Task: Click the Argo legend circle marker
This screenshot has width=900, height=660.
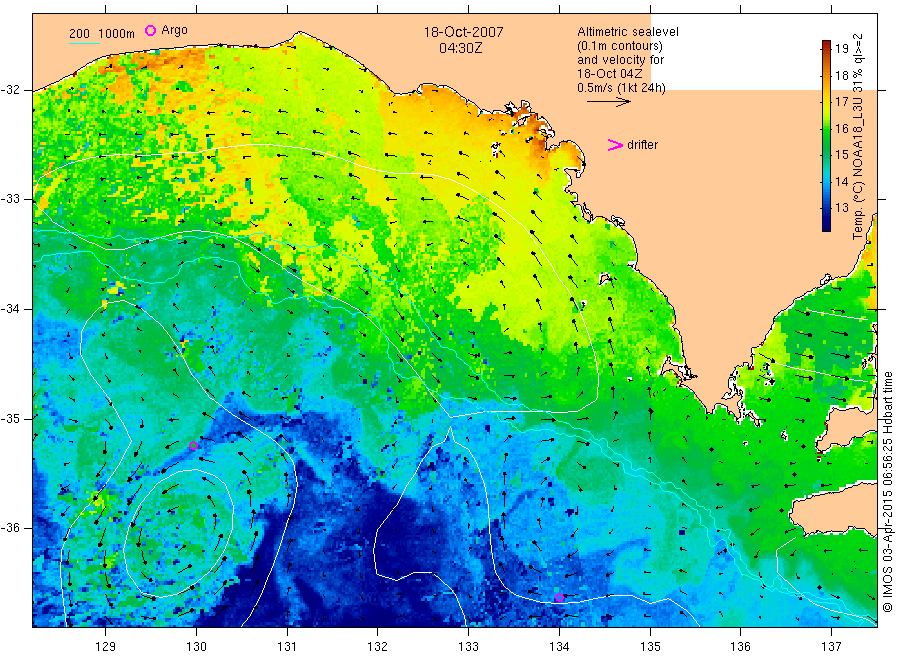Action: (x=150, y=30)
